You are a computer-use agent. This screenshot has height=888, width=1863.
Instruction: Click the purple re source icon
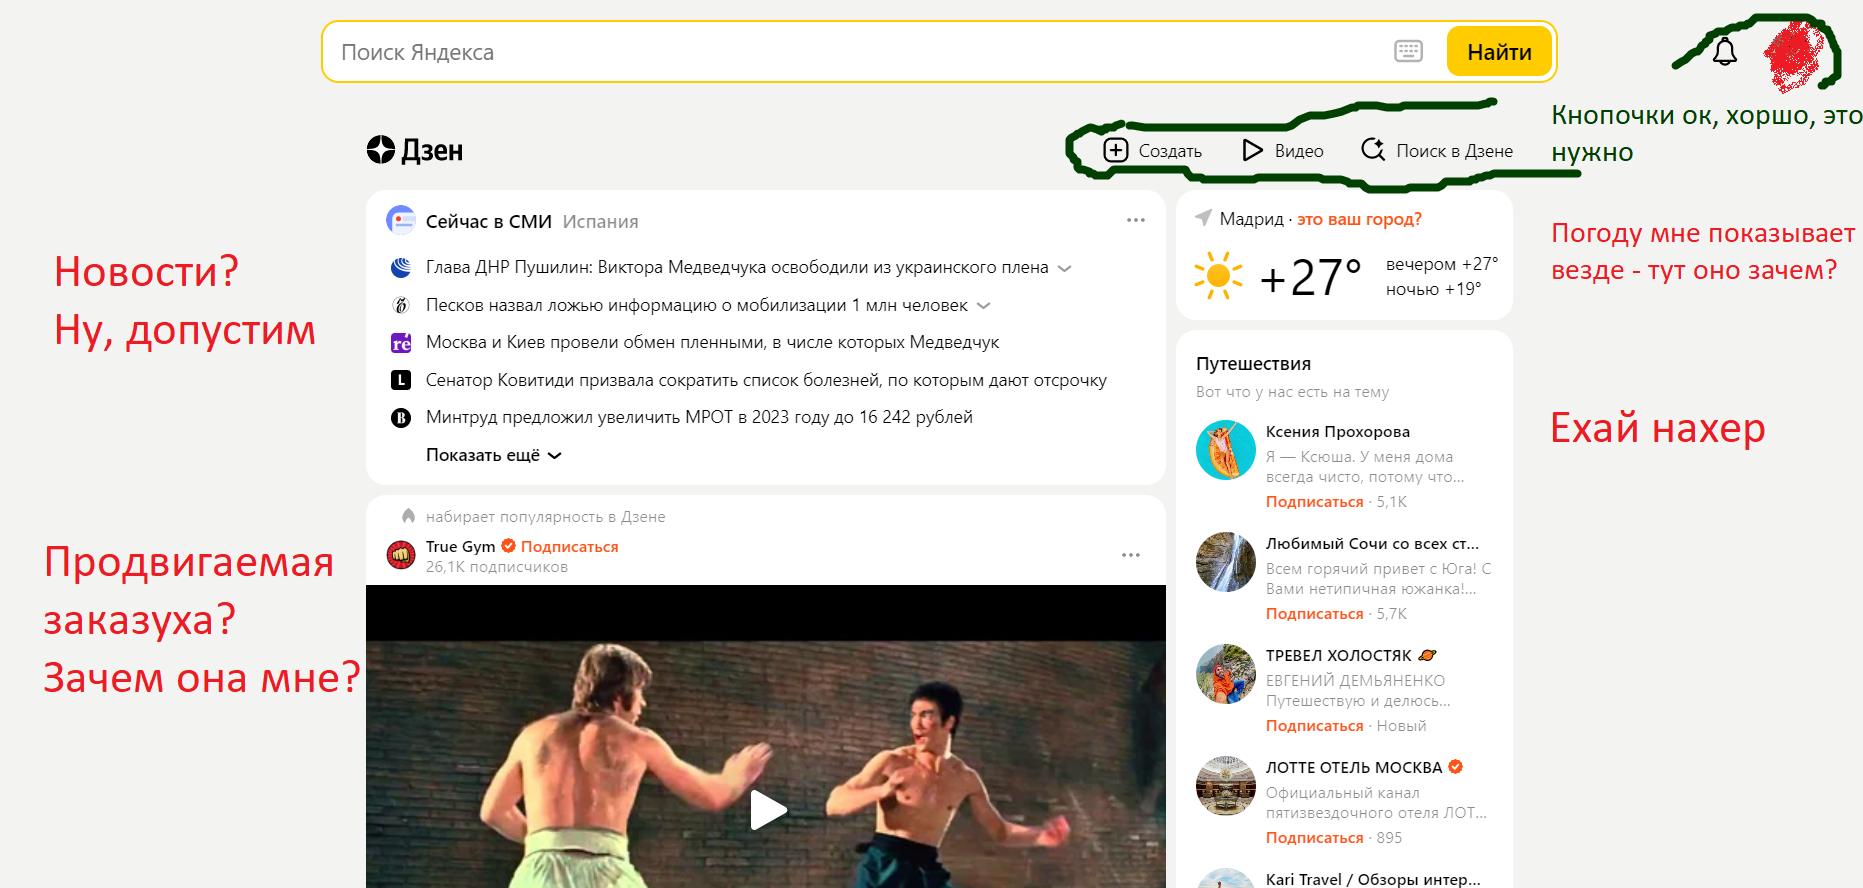pyautogui.click(x=401, y=343)
